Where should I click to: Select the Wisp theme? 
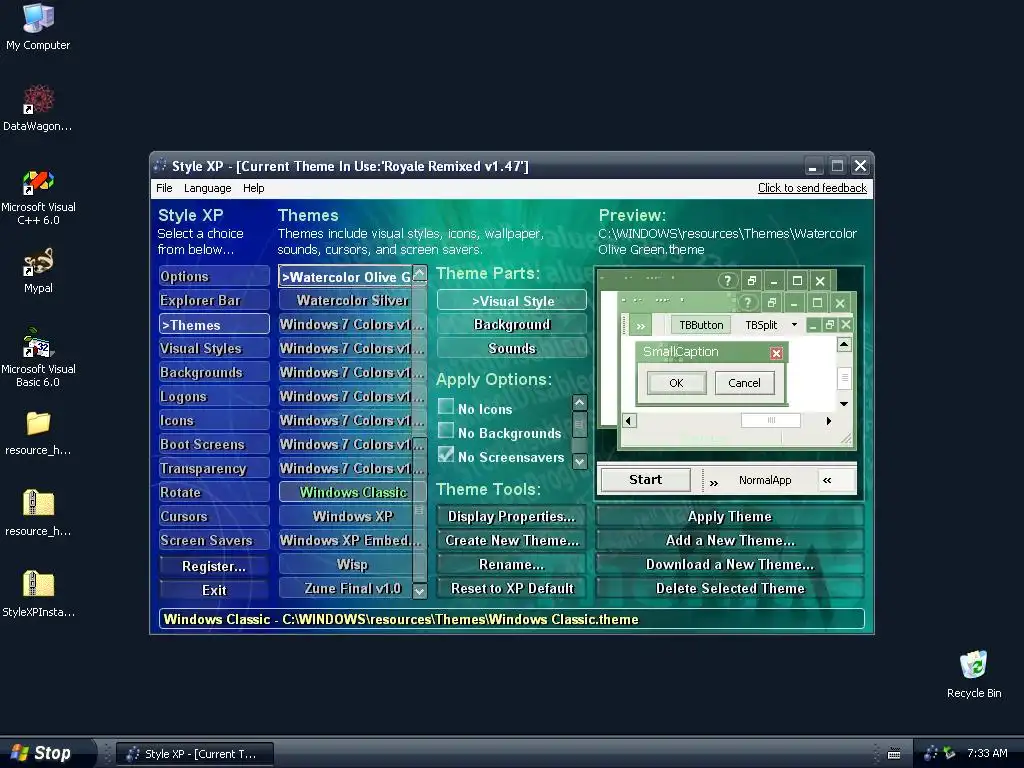click(x=345, y=564)
